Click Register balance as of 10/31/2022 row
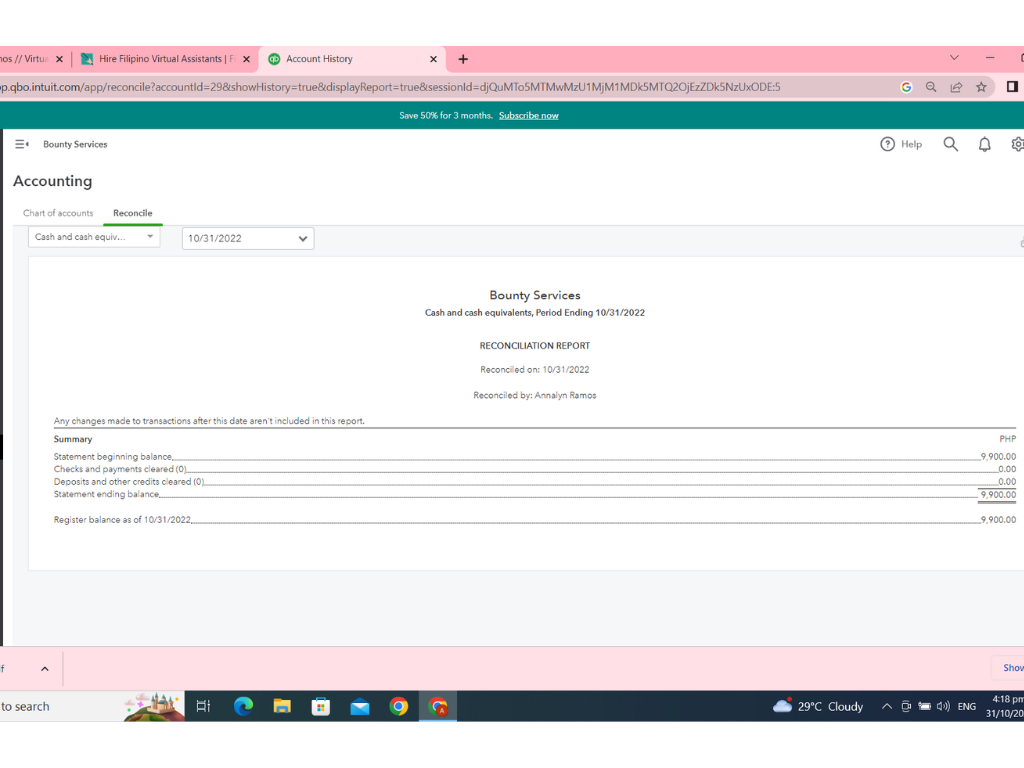 coord(535,520)
